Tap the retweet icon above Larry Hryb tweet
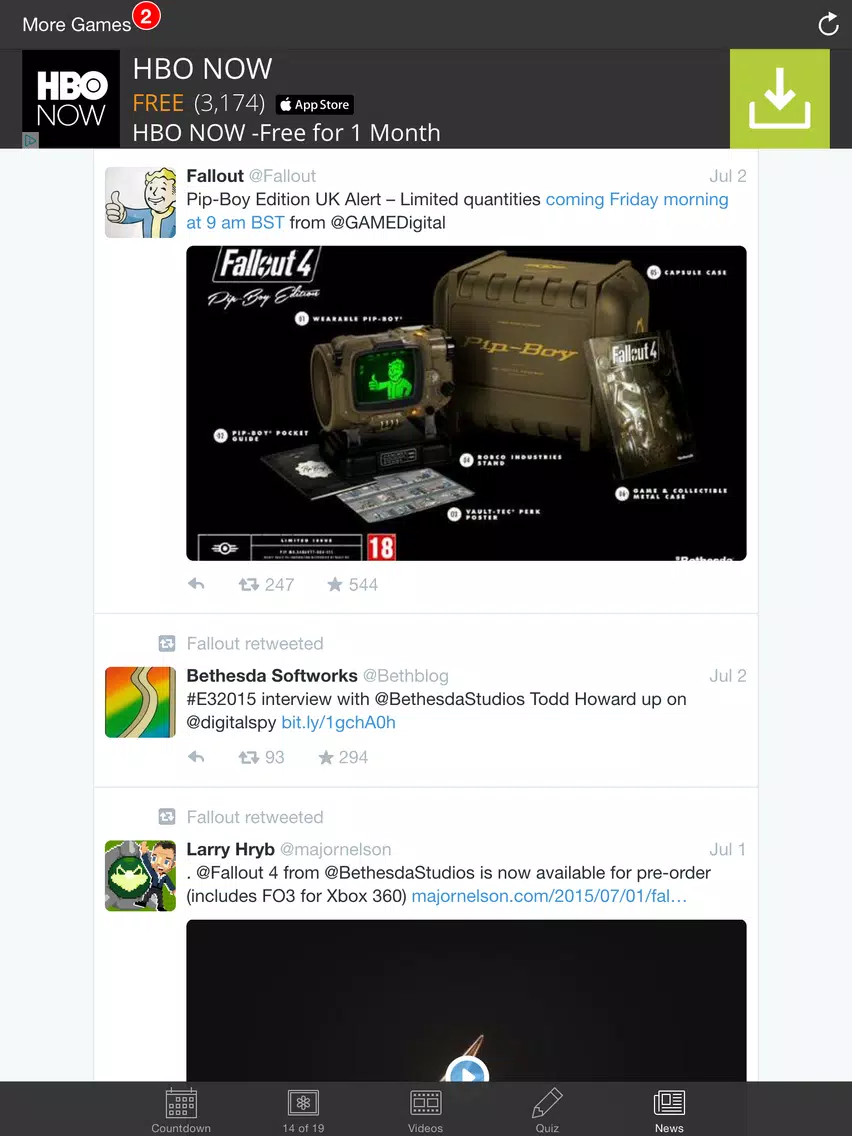This screenshot has width=852, height=1136. pos(167,817)
